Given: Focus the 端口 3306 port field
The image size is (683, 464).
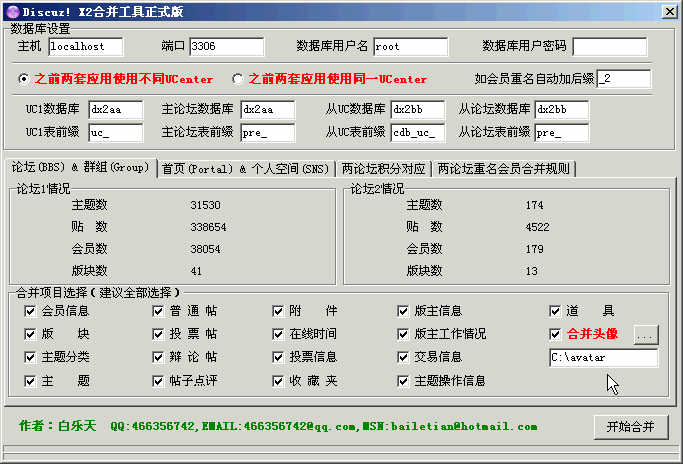Looking at the screenshot, I should coord(227,47).
